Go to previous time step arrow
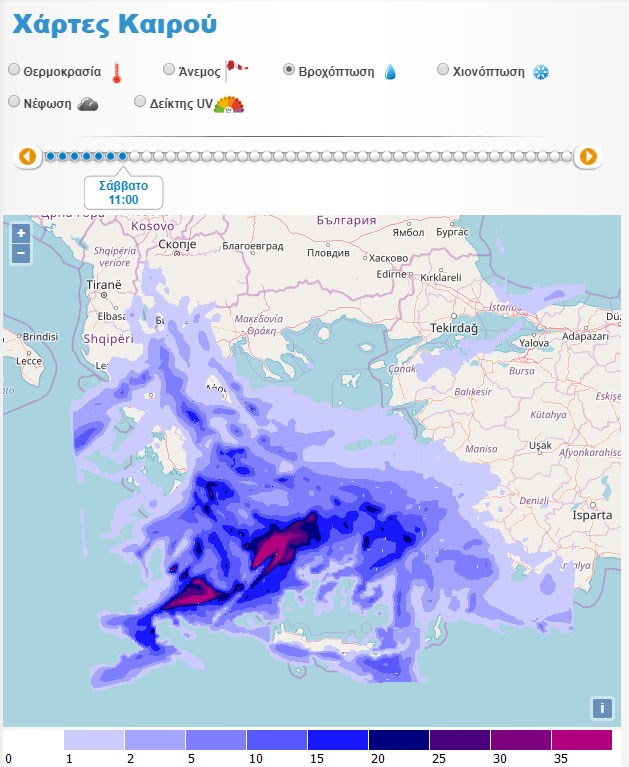The width and height of the screenshot is (629, 767). coord(27,157)
